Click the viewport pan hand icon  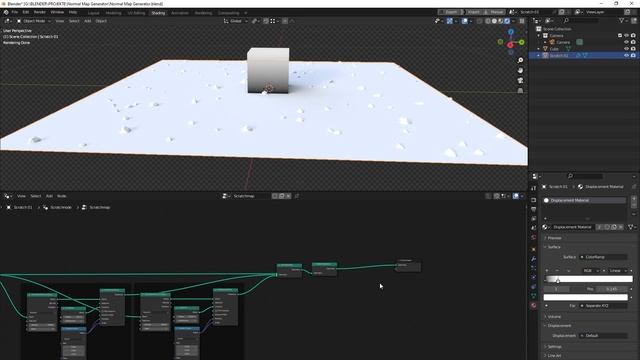(520, 71)
